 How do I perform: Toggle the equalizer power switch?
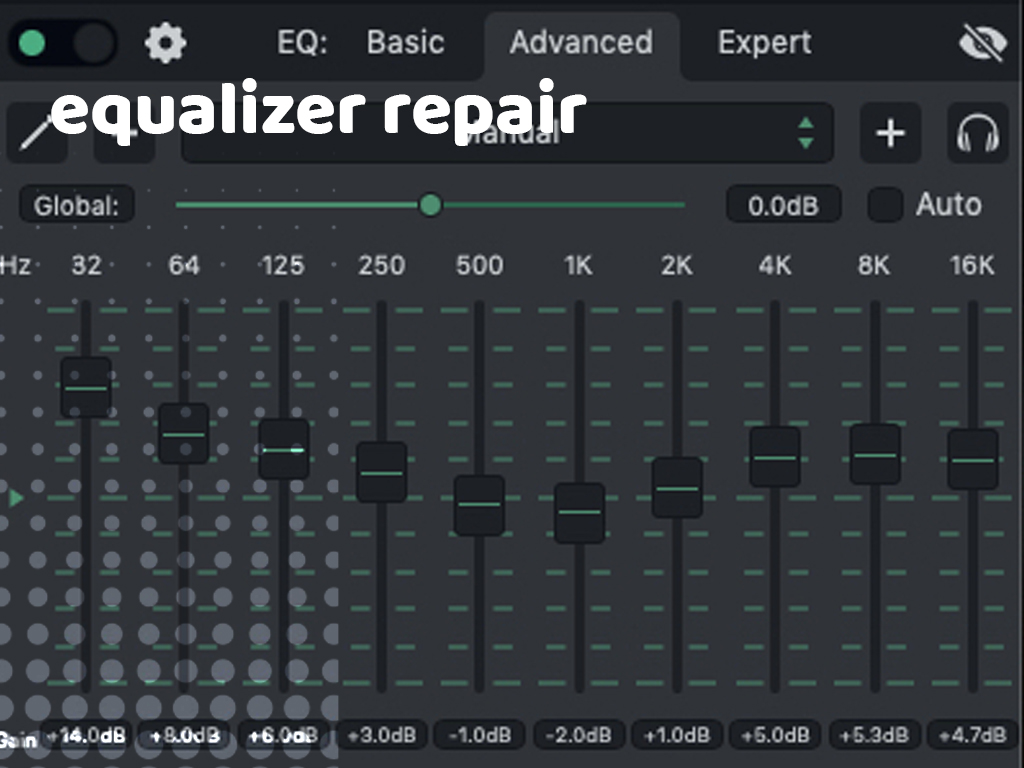coord(62,43)
